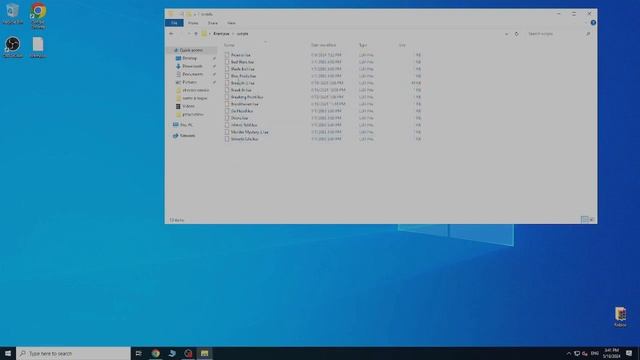Open the View ribbon tab

pyautogui.click(x=231, y=23)
